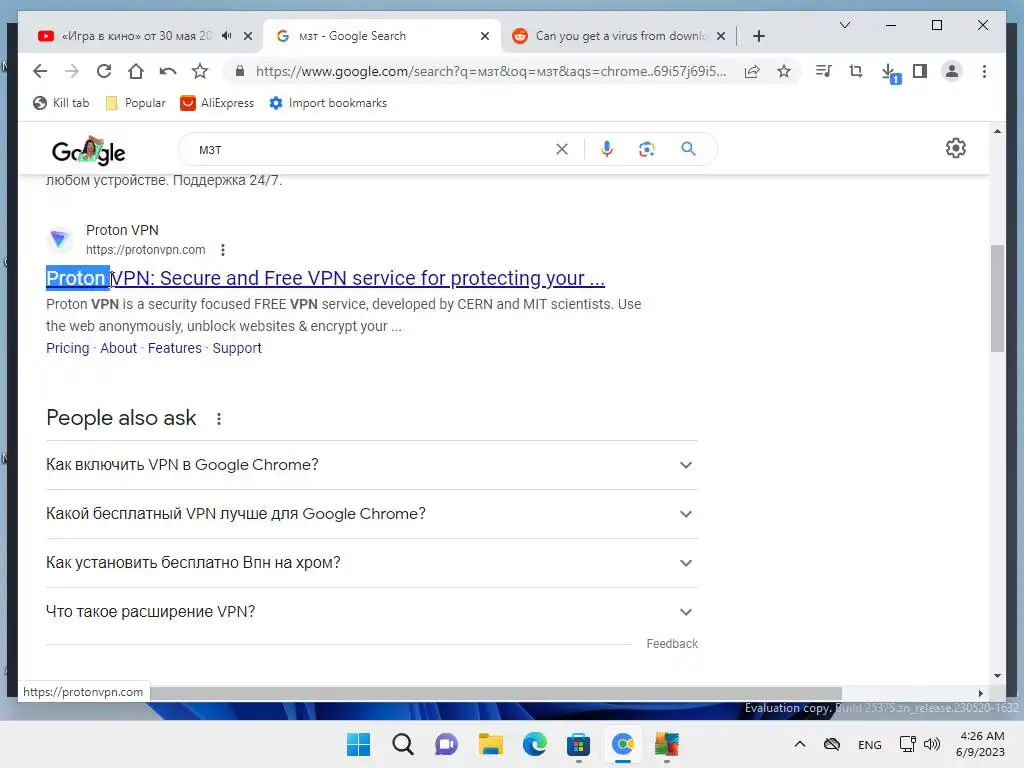Open the downloads icon with badge
Viewport: 1024px width, 768px height.
889,72
